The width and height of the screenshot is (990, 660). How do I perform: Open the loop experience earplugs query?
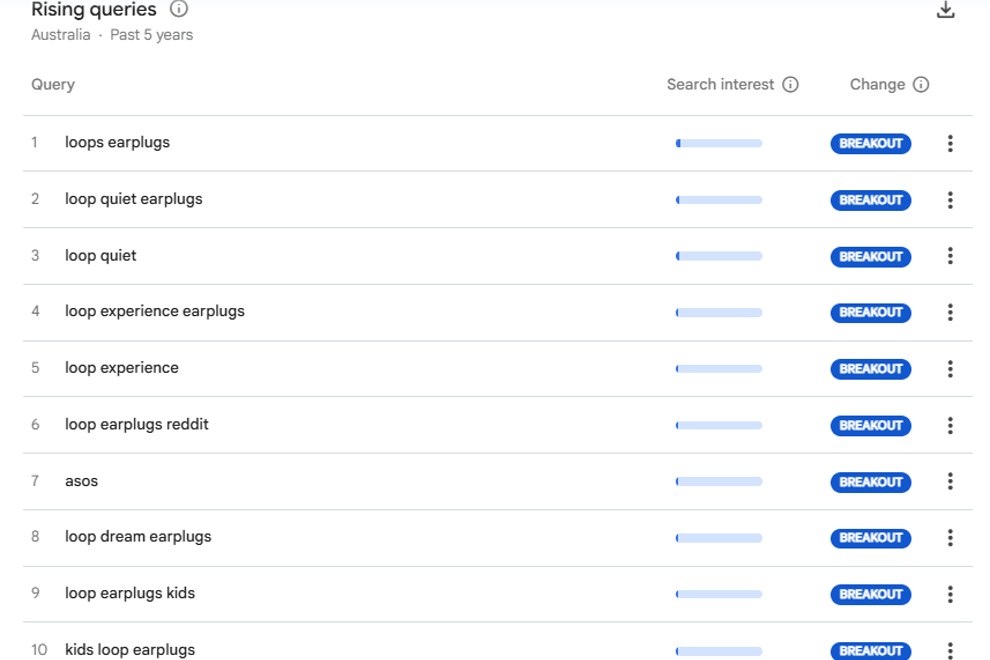(x=155, y=311)
